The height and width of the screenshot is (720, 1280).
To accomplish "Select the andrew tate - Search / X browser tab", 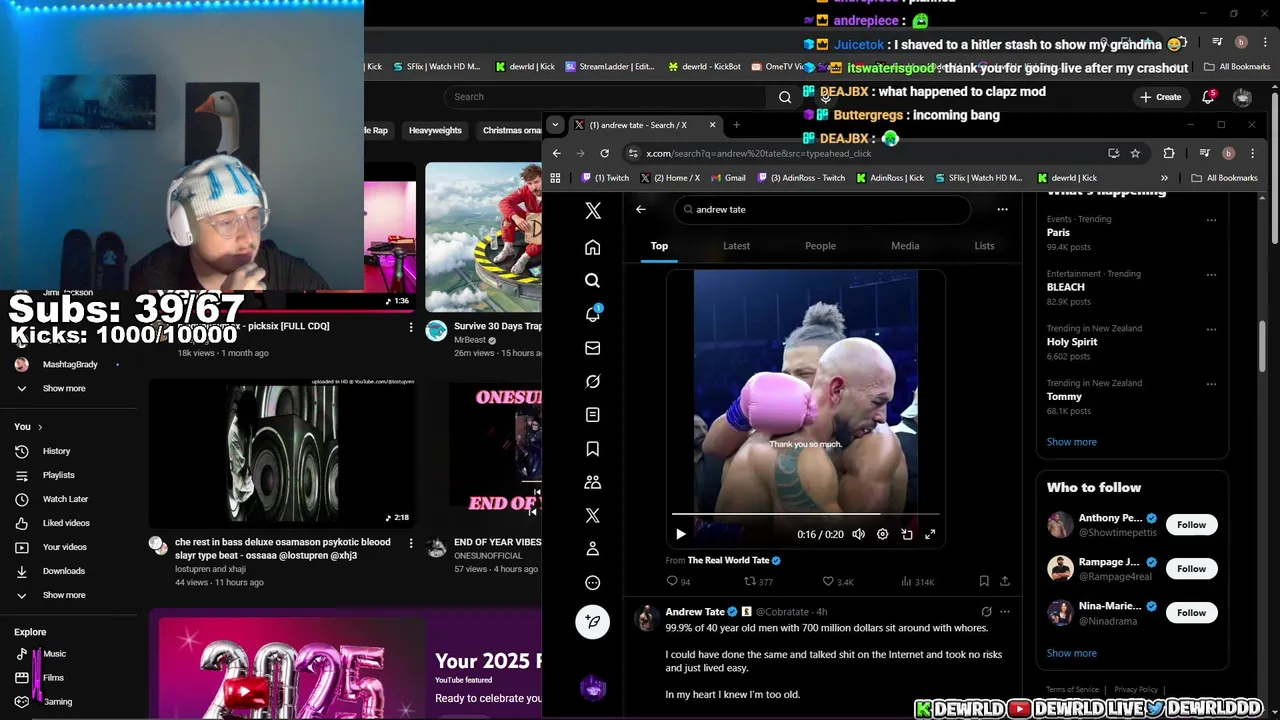I will point(645,125).
